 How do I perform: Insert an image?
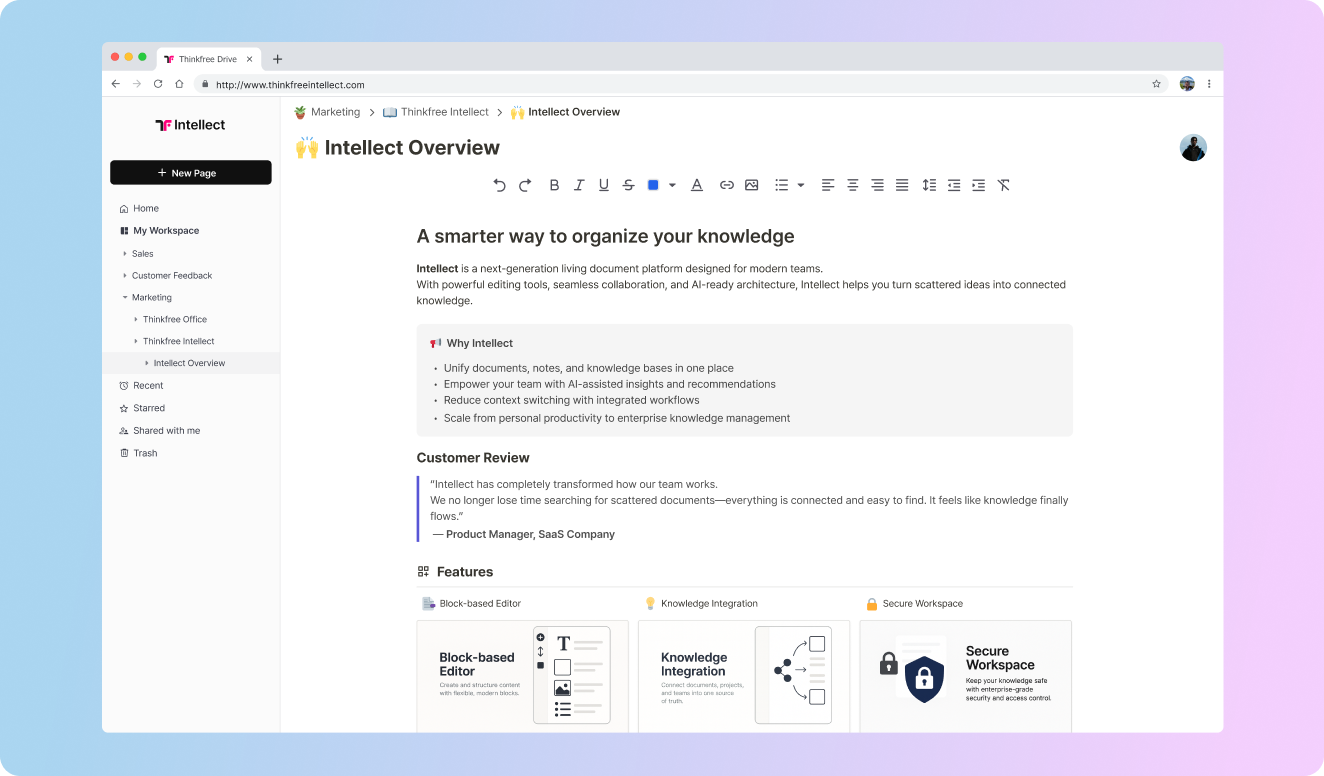752,185
